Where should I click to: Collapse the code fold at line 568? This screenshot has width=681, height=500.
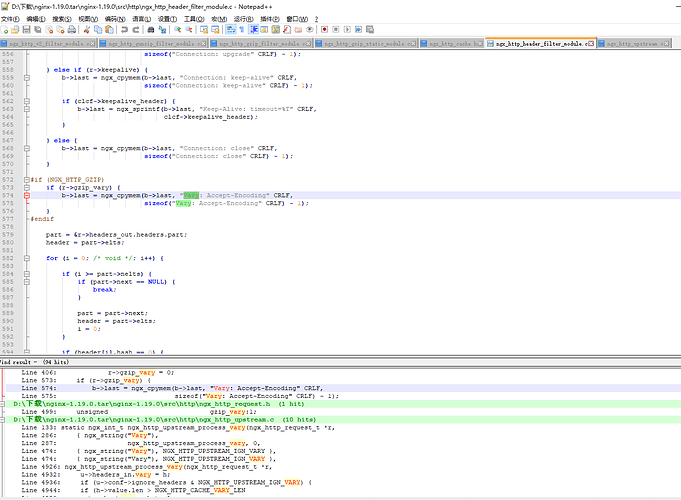pyautogui.click(x=27, y=148)
